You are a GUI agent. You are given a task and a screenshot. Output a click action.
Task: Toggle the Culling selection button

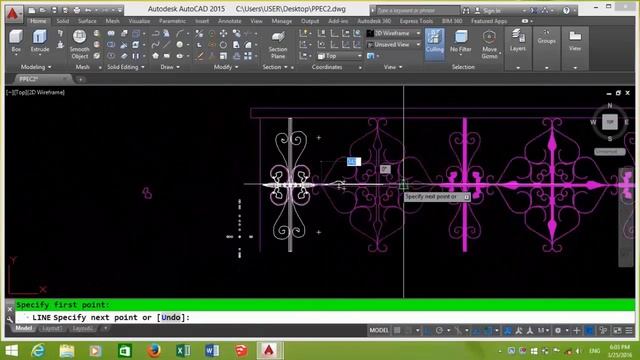click(x=434, y=44)
